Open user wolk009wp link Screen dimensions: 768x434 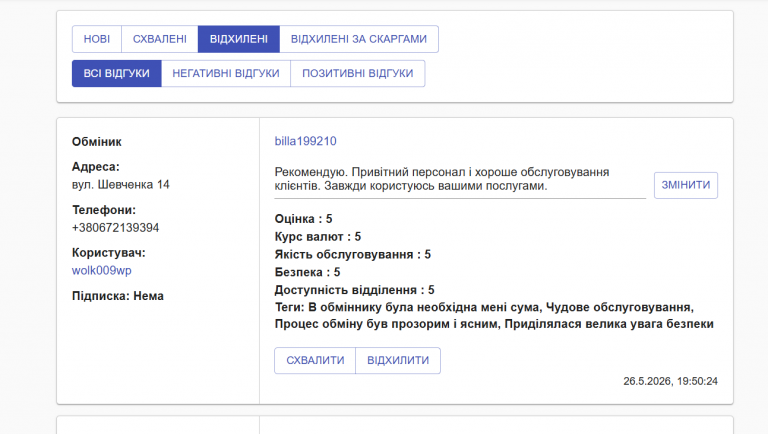pos(101,270)
